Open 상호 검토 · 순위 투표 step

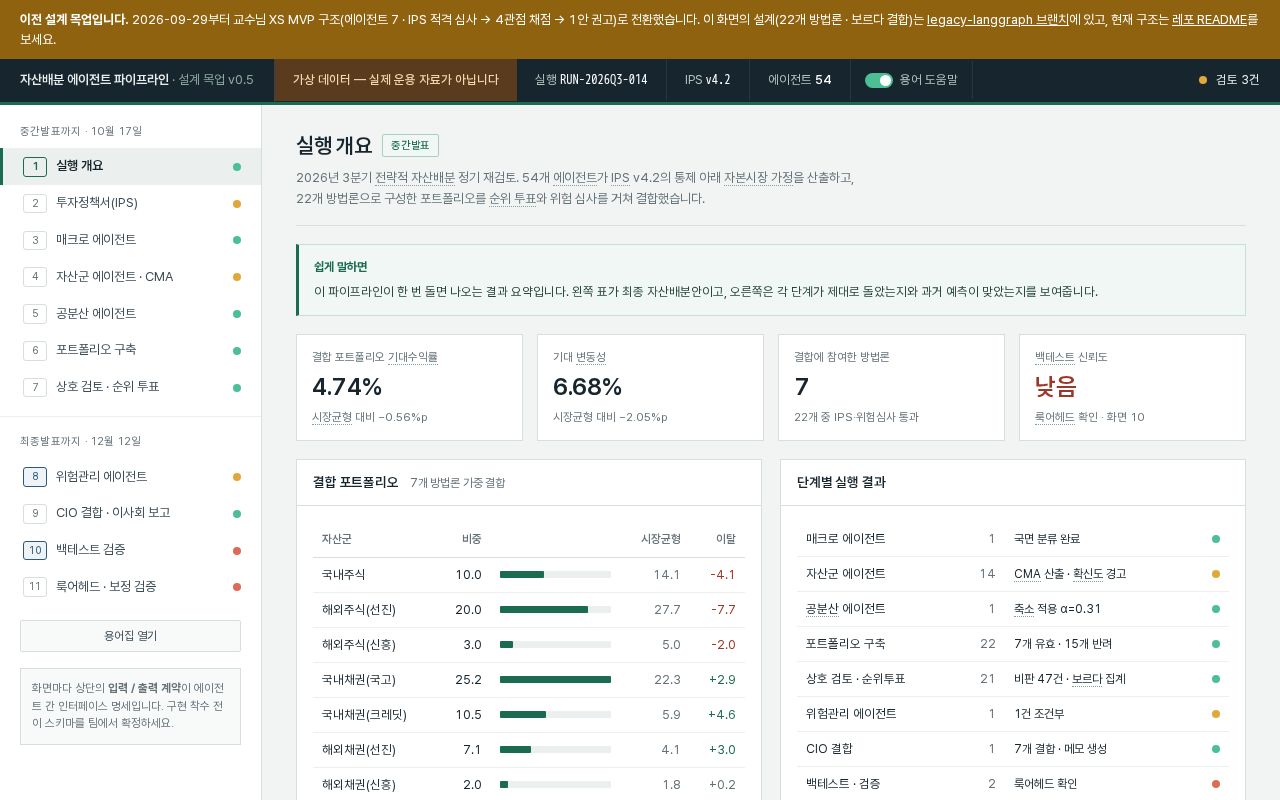[130, 387]
